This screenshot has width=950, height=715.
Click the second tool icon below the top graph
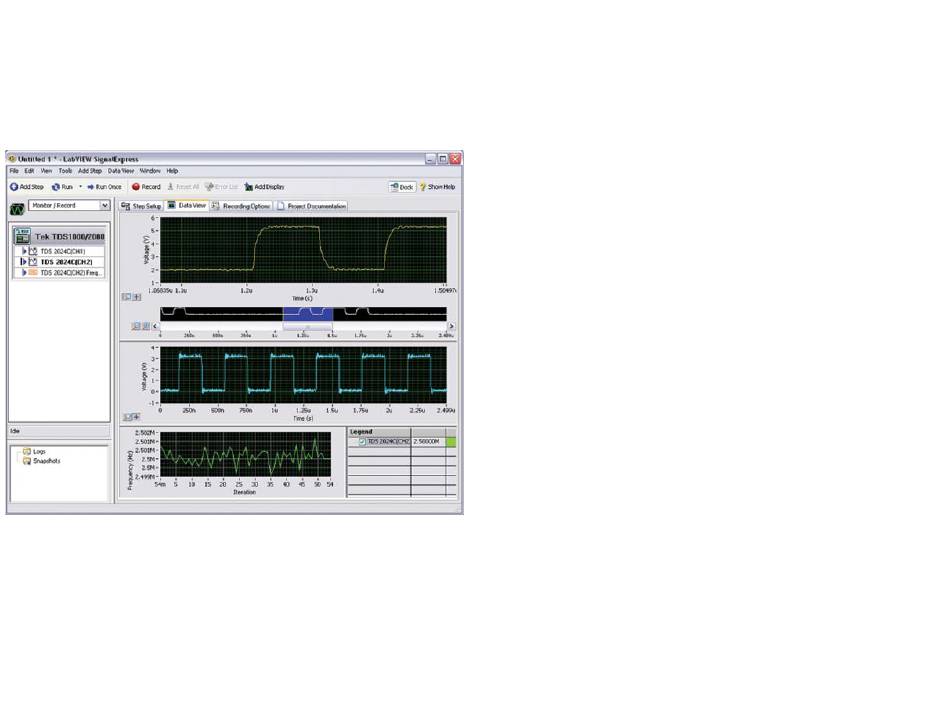[137, 297]
